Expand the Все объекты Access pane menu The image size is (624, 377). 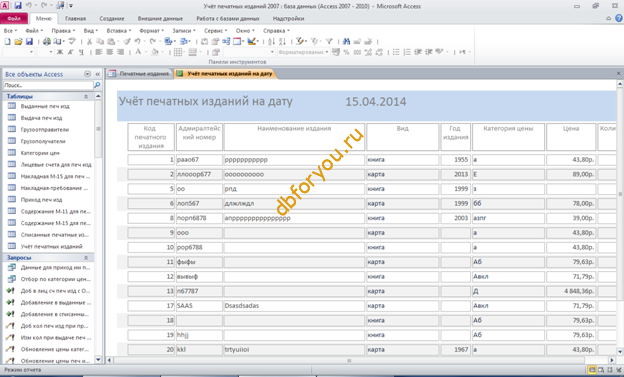click(88, 74)
